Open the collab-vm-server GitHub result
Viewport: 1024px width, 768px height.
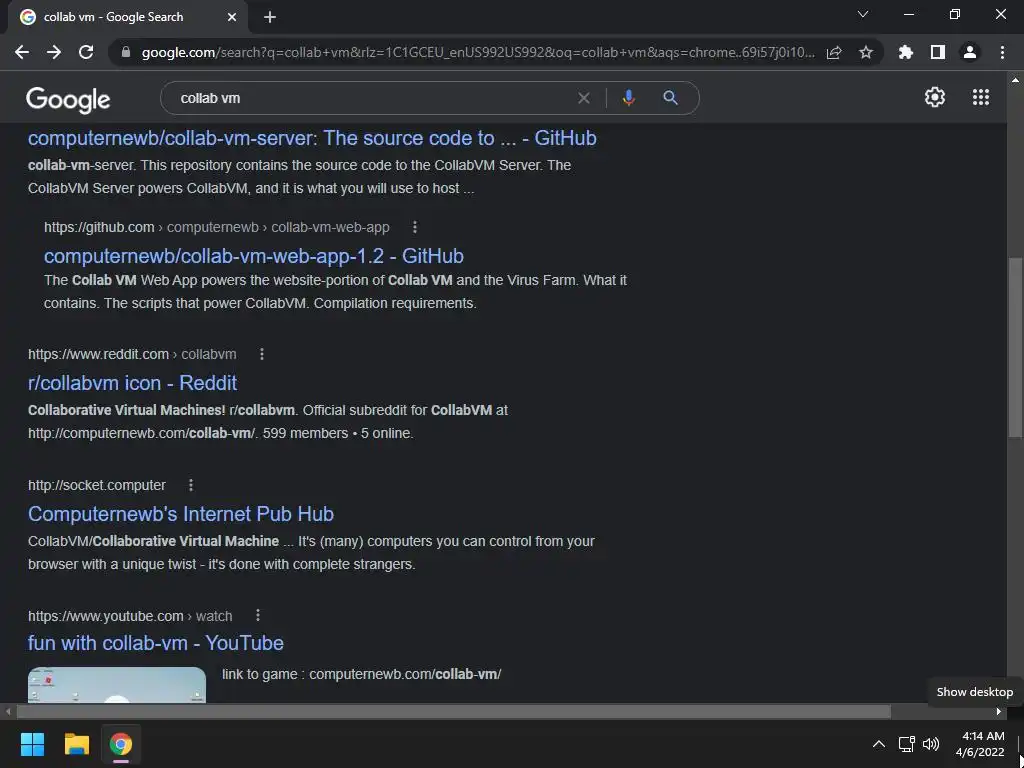point(312,138)
